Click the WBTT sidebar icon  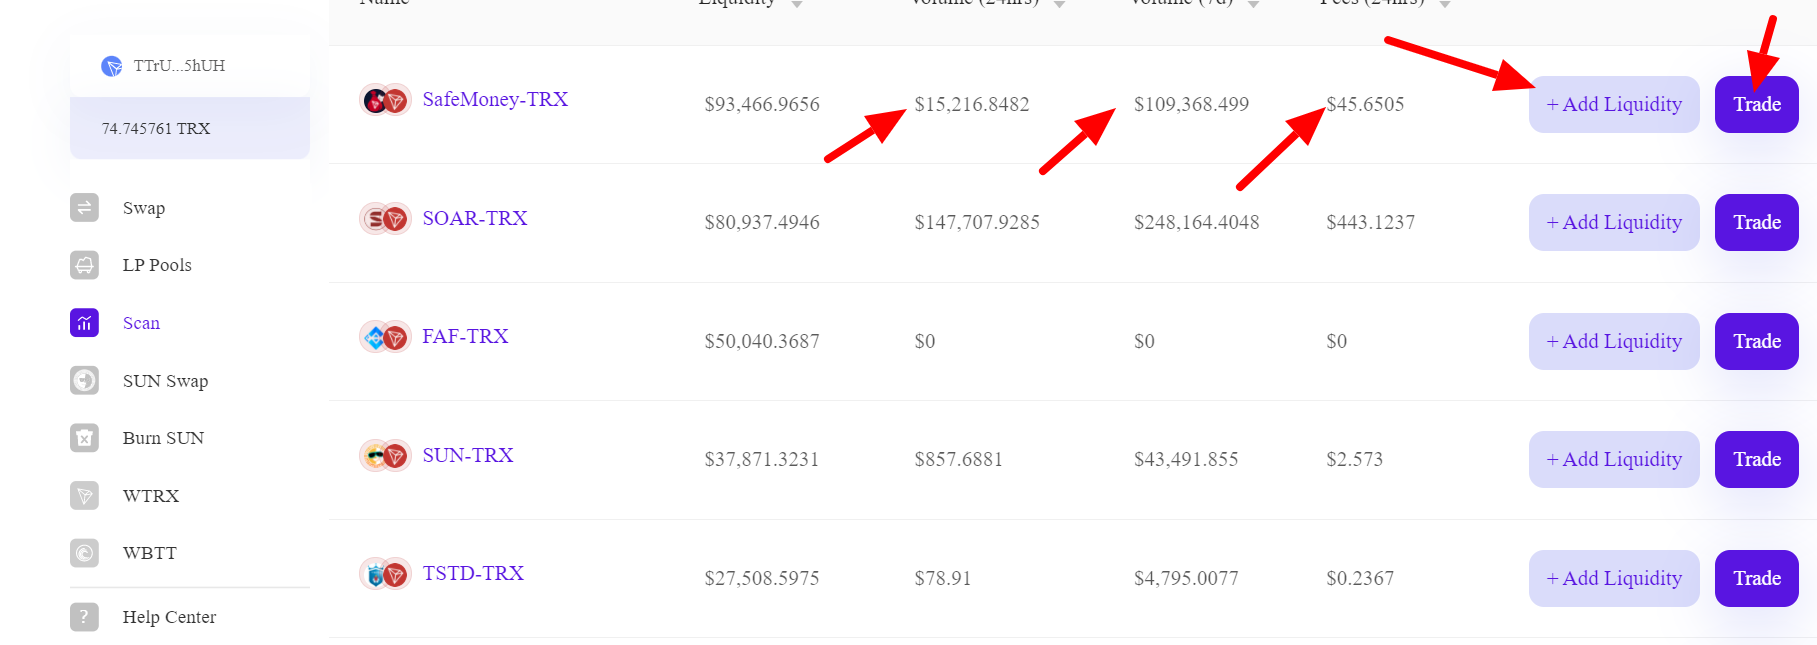point(85,553)
